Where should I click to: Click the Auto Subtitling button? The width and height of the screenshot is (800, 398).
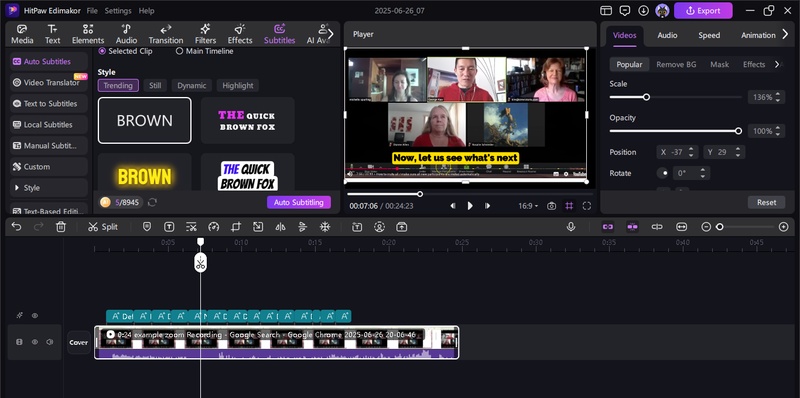pos(298,203)
